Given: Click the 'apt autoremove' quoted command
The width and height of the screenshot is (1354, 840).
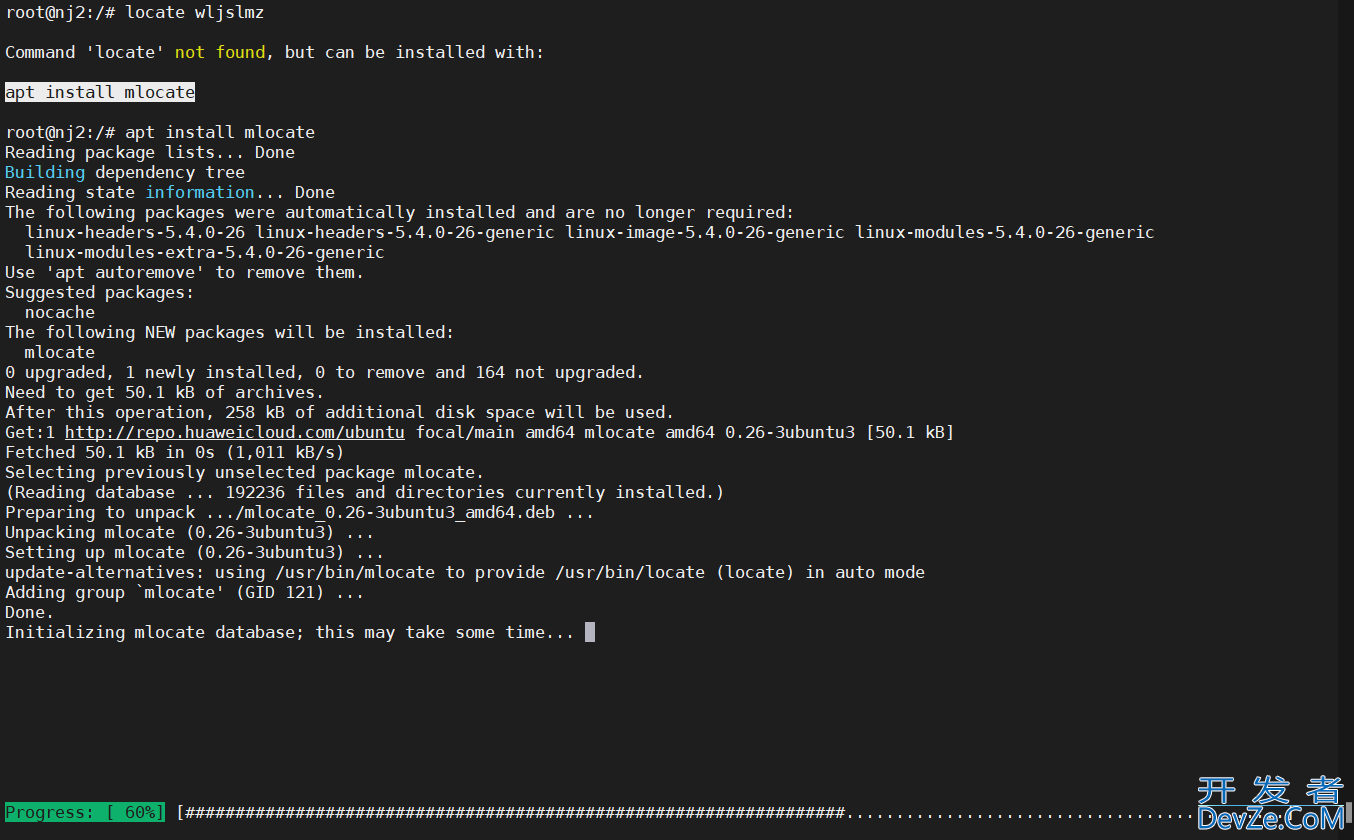Looking at the screenshot, I should (125, 272).
